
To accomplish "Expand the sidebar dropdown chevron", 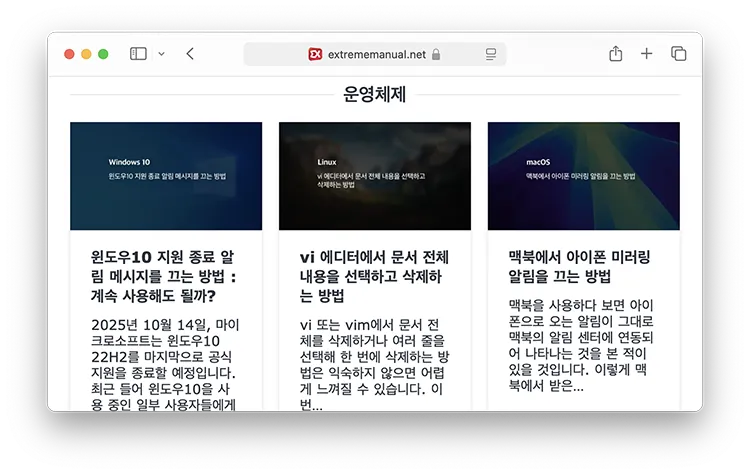I will pyautogui.click(x=162, y=54).
